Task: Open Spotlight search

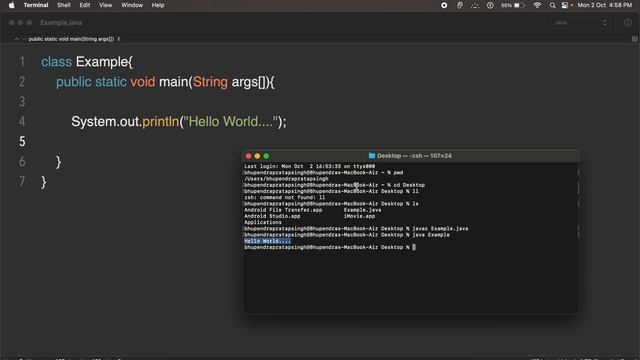Action: point(552,5)
